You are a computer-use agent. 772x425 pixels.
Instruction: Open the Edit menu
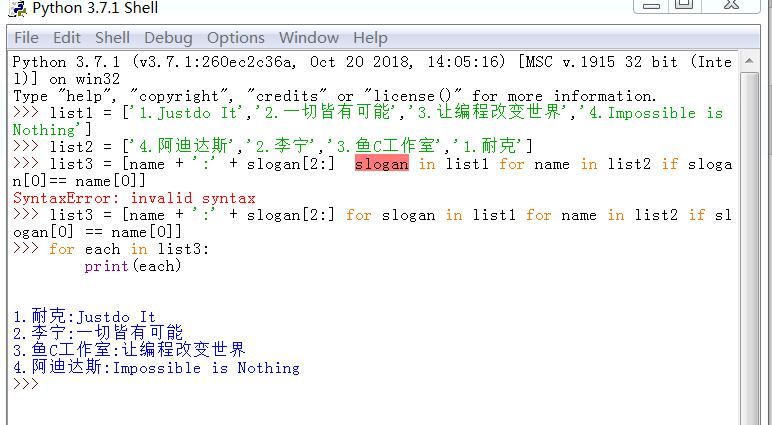click(x=67, y=38)
